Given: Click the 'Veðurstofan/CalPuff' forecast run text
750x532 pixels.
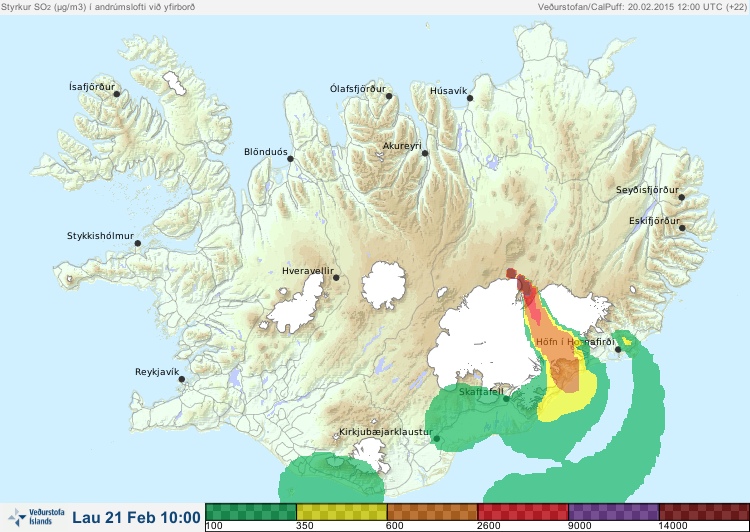Looking at the screenshot, I should pos(642,7).
